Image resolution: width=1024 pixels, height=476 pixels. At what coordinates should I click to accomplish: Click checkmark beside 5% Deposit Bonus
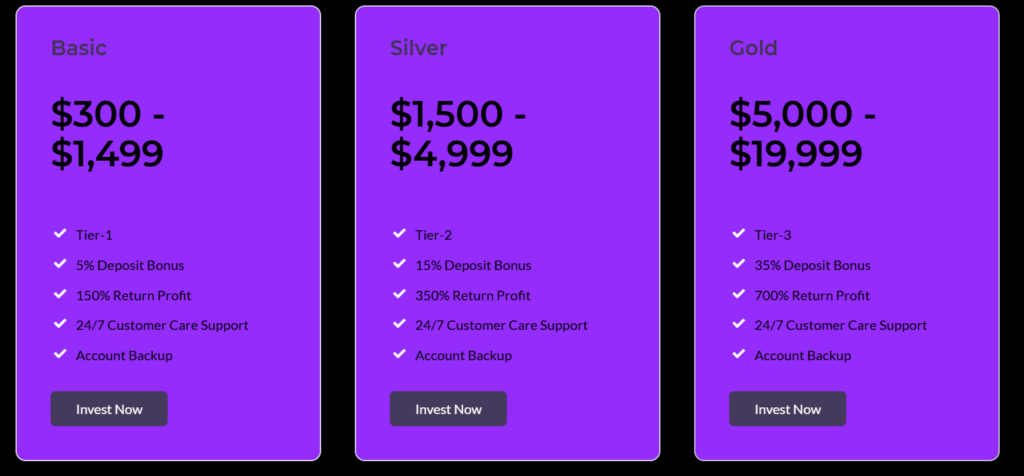pos(60,265)
